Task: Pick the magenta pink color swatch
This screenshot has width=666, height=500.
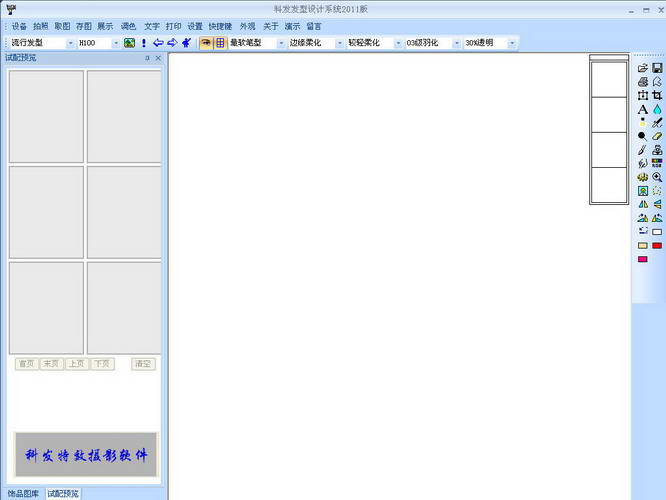Action: [x=643, y=259]
